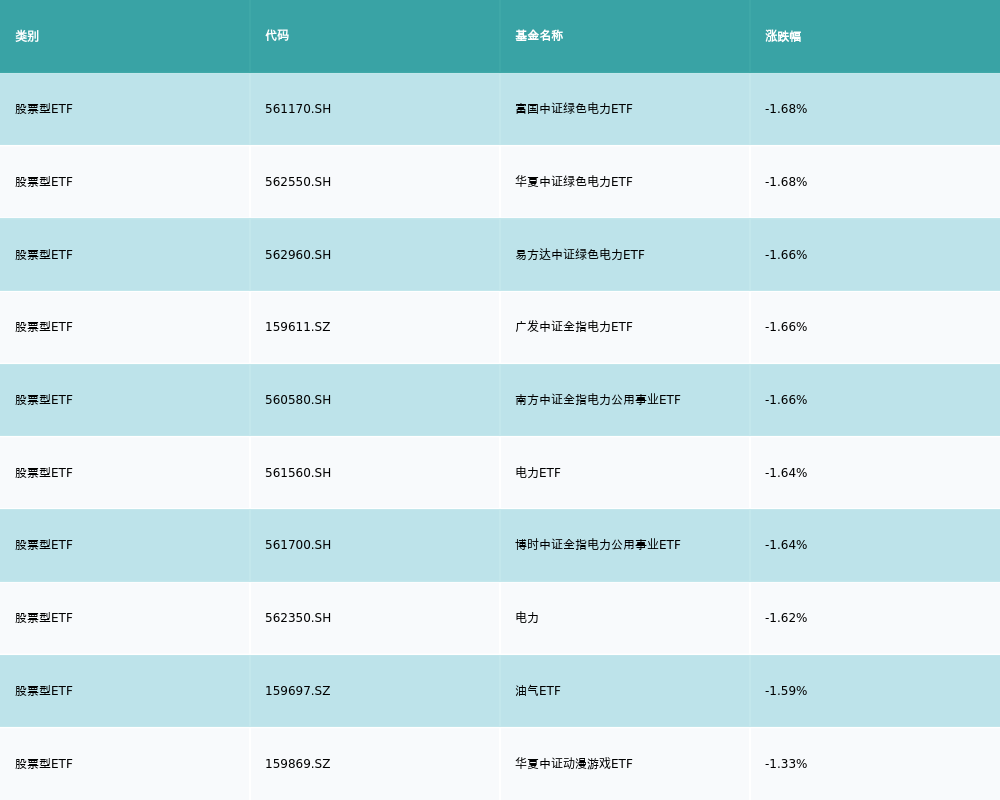Open 富国中证绿色电力ETF fund name
The width and height of the screenshot is (1000, 800).
573,109
